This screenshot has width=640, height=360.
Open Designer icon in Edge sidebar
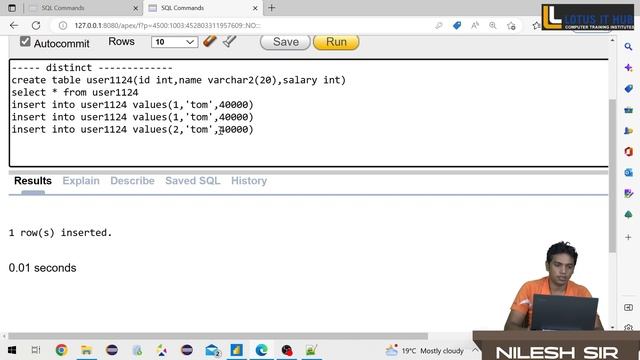[x=628, y=193]
